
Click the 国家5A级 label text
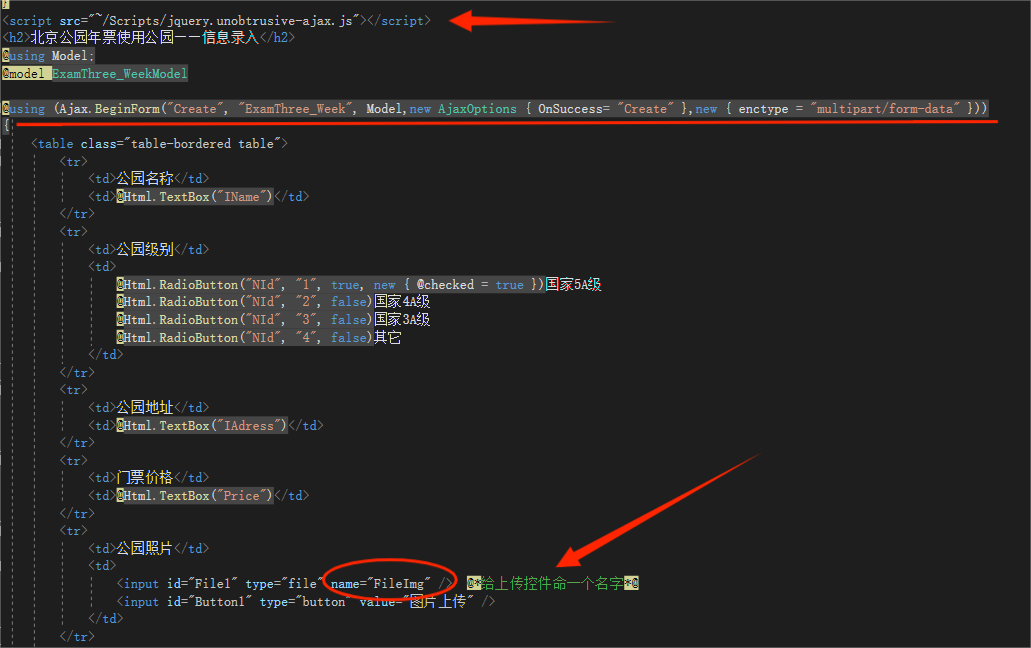point(573,285)
